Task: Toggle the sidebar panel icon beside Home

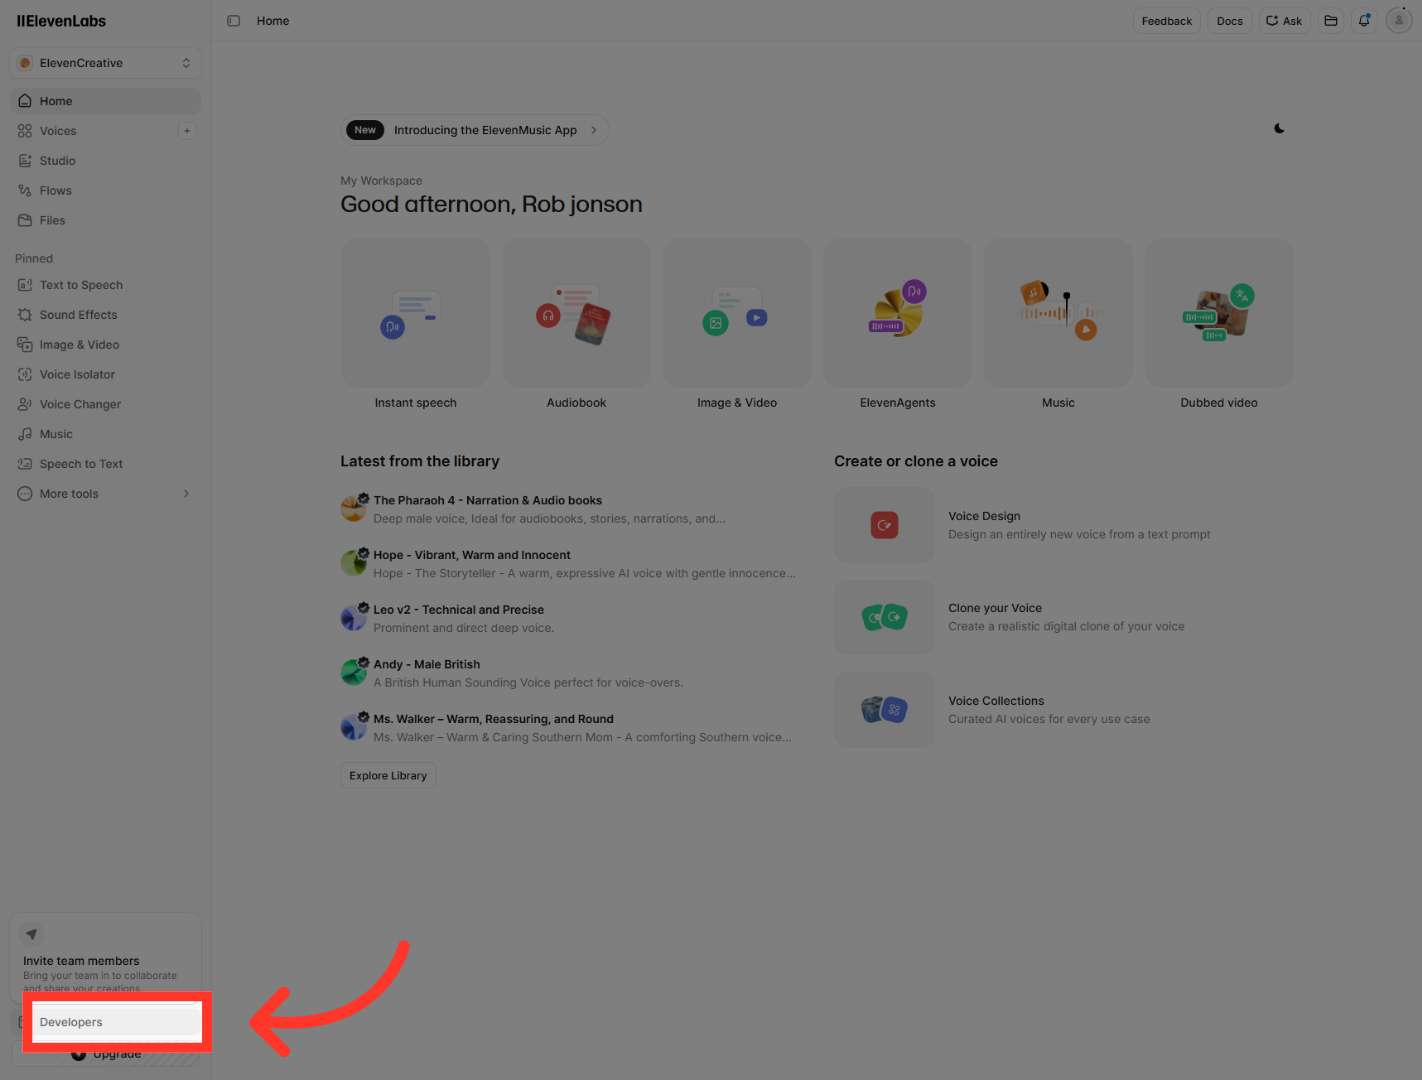Action: click(x=233, y=21)
